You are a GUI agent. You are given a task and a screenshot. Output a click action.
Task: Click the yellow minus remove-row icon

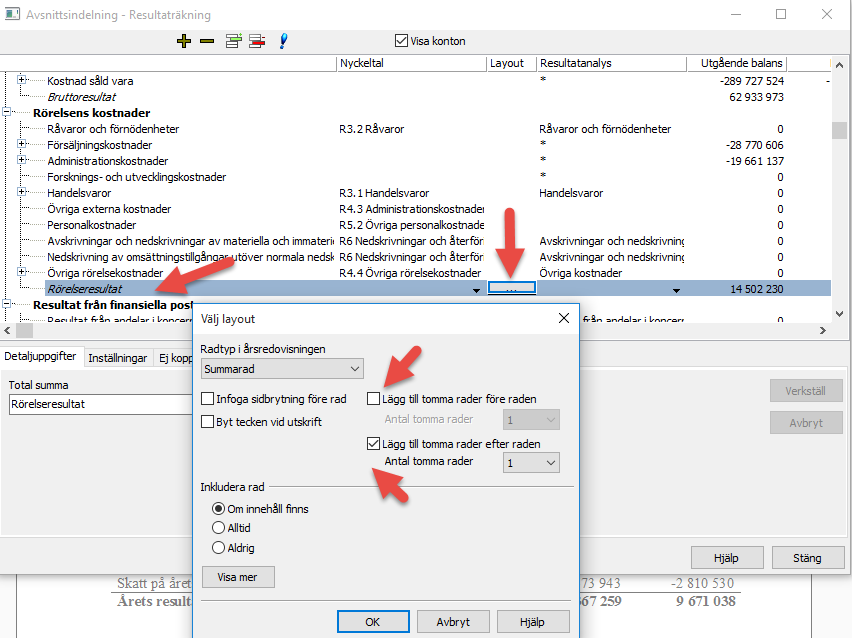tap(207, 41)
